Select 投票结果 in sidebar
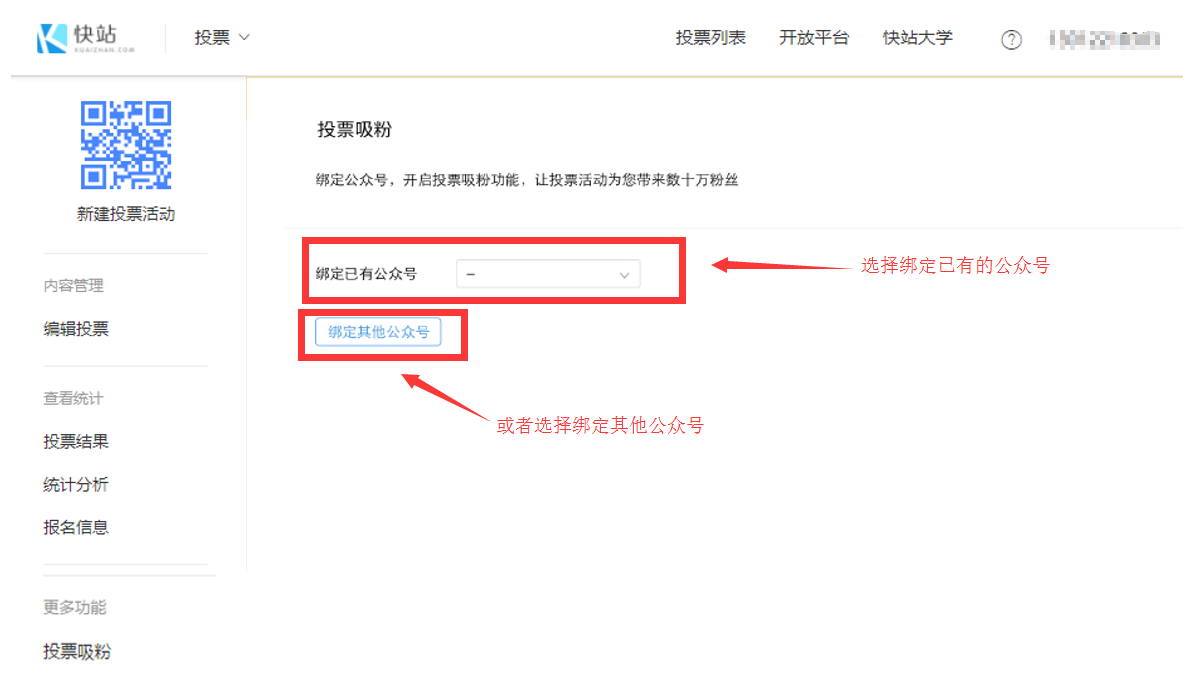 pyautogui.click(x=76, y=442)
